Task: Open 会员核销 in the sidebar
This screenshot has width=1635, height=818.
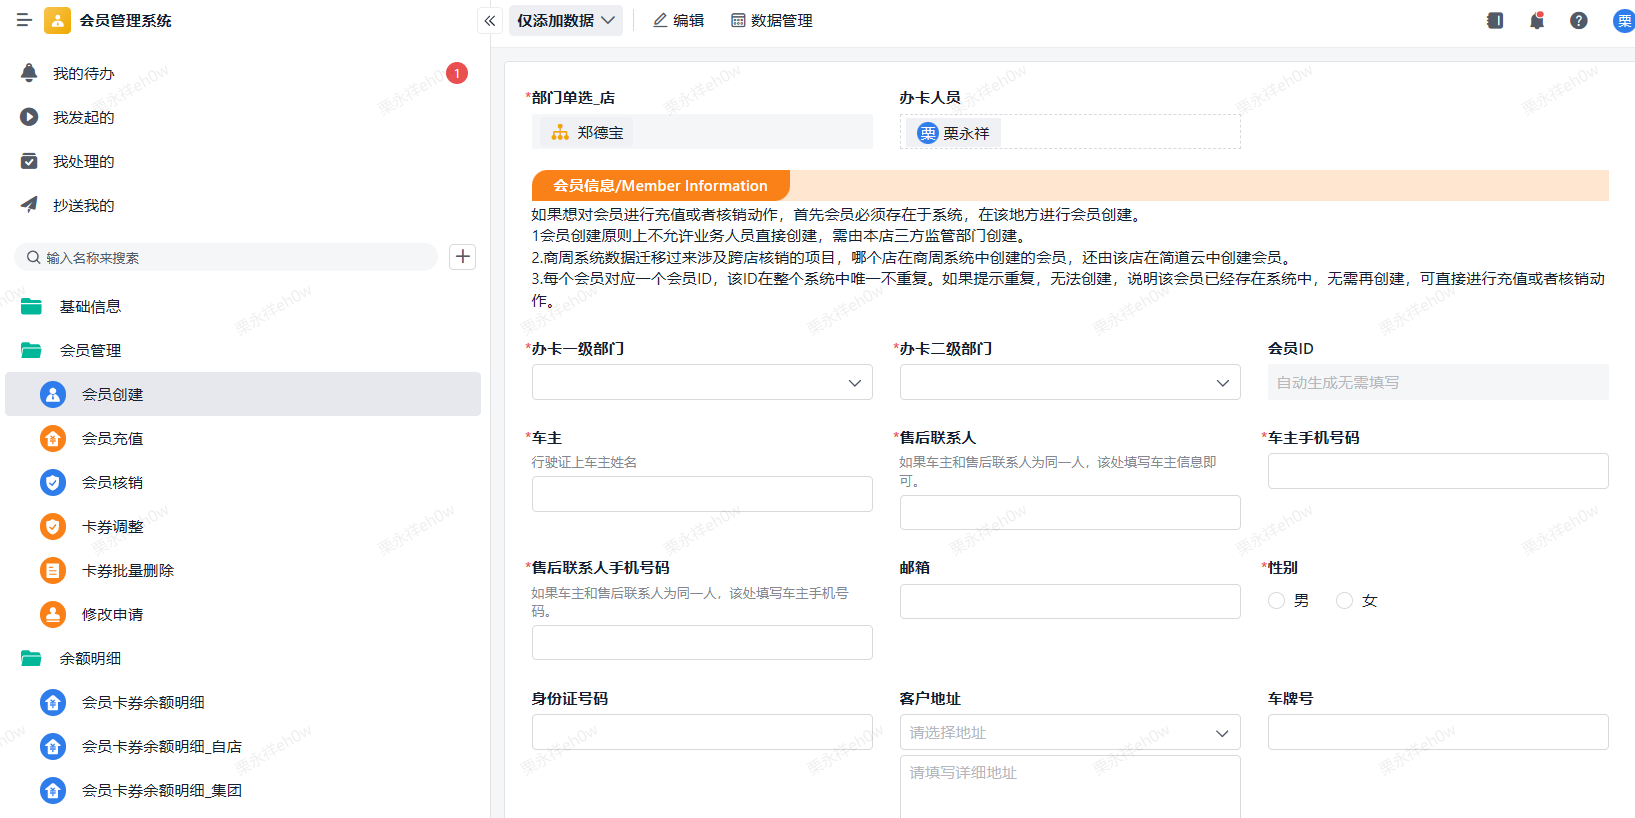Action: [112, 482]
